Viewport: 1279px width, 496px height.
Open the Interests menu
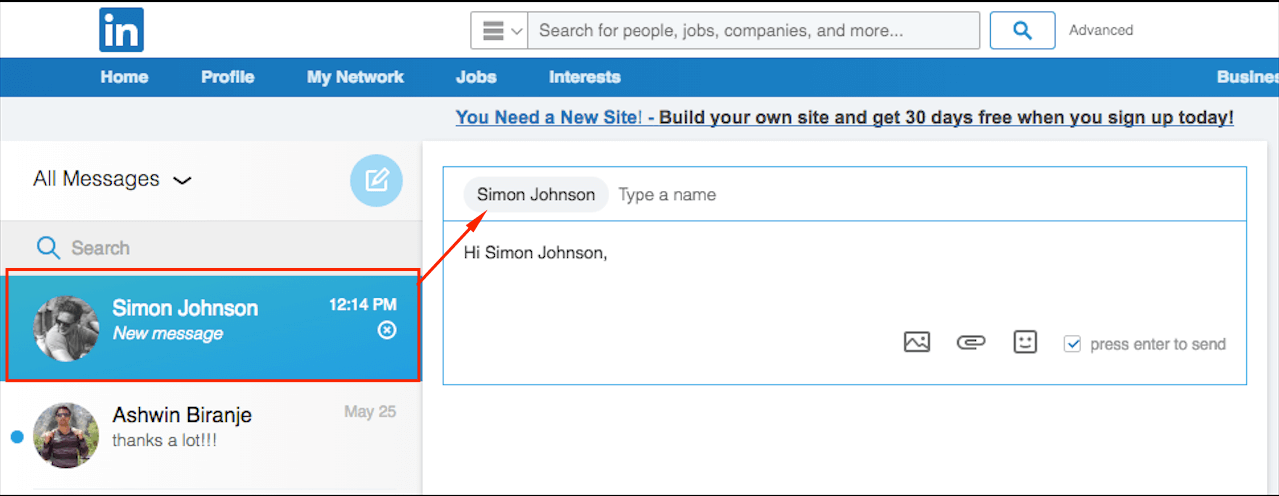point(584,77)
